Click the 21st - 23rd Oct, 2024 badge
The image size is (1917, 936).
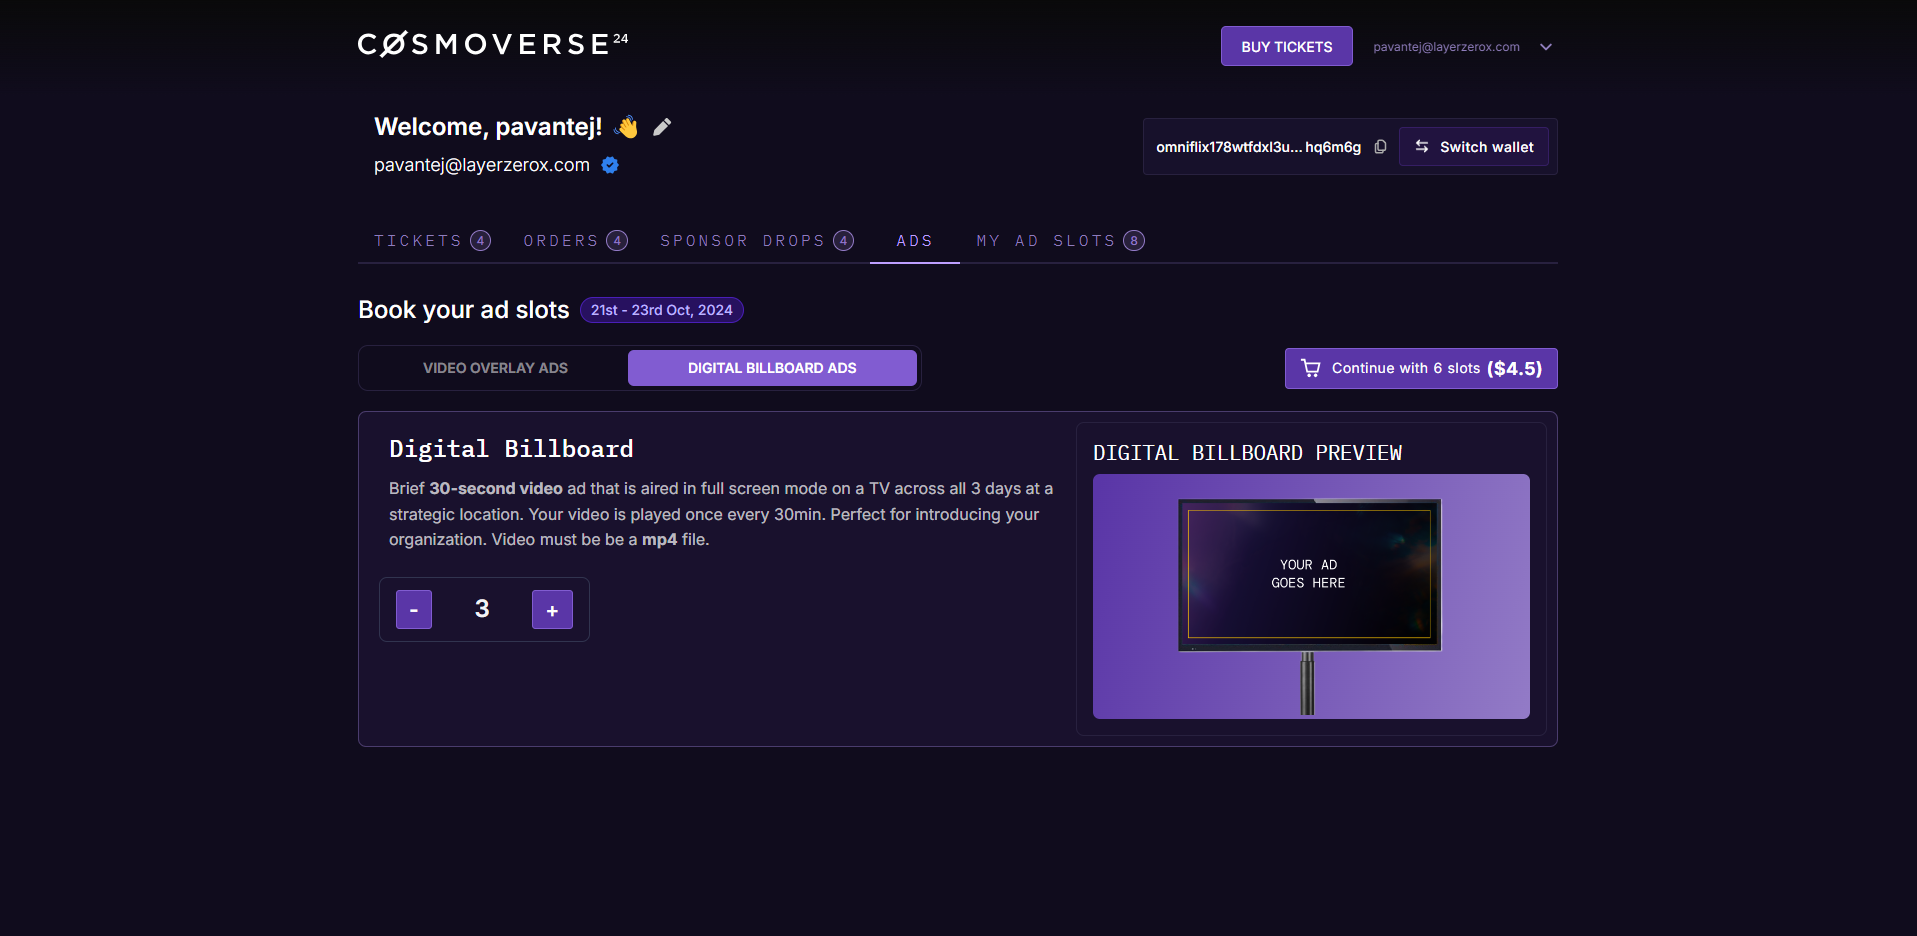click(x=662, y=310)
